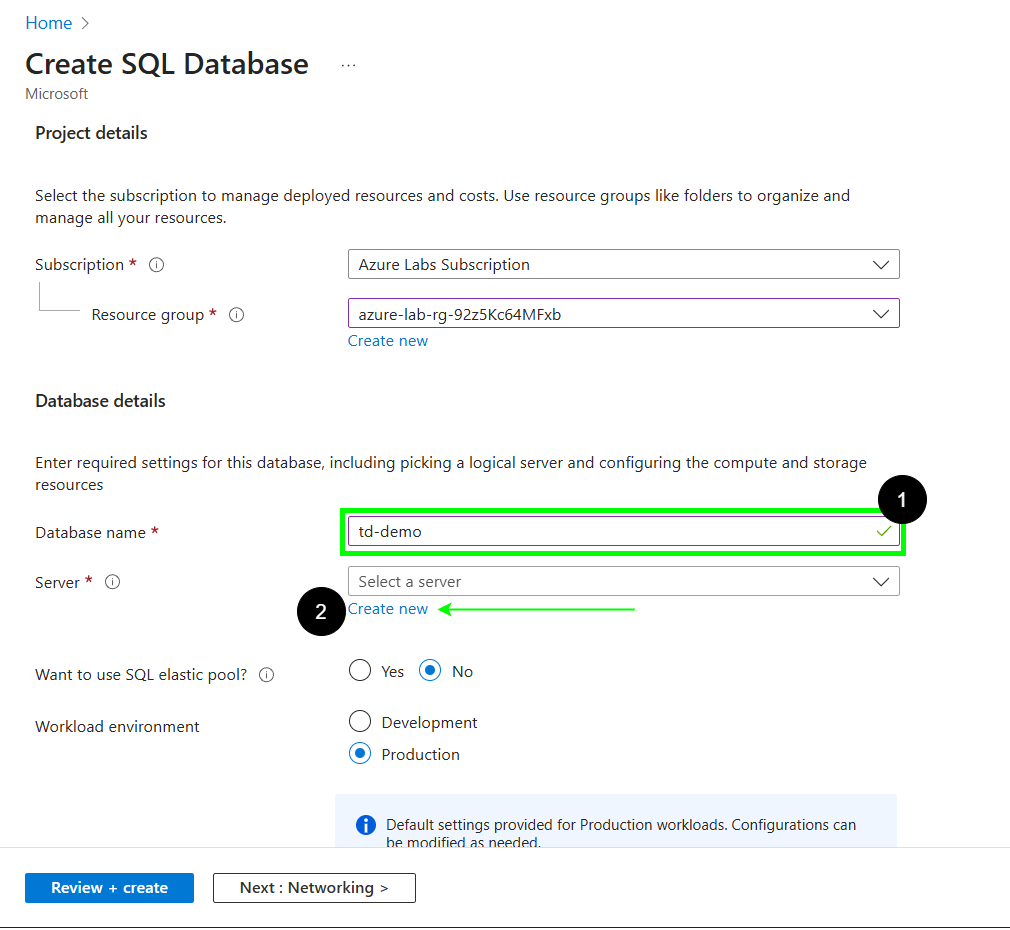Click the blue info icon in the banner

point(366,826)
